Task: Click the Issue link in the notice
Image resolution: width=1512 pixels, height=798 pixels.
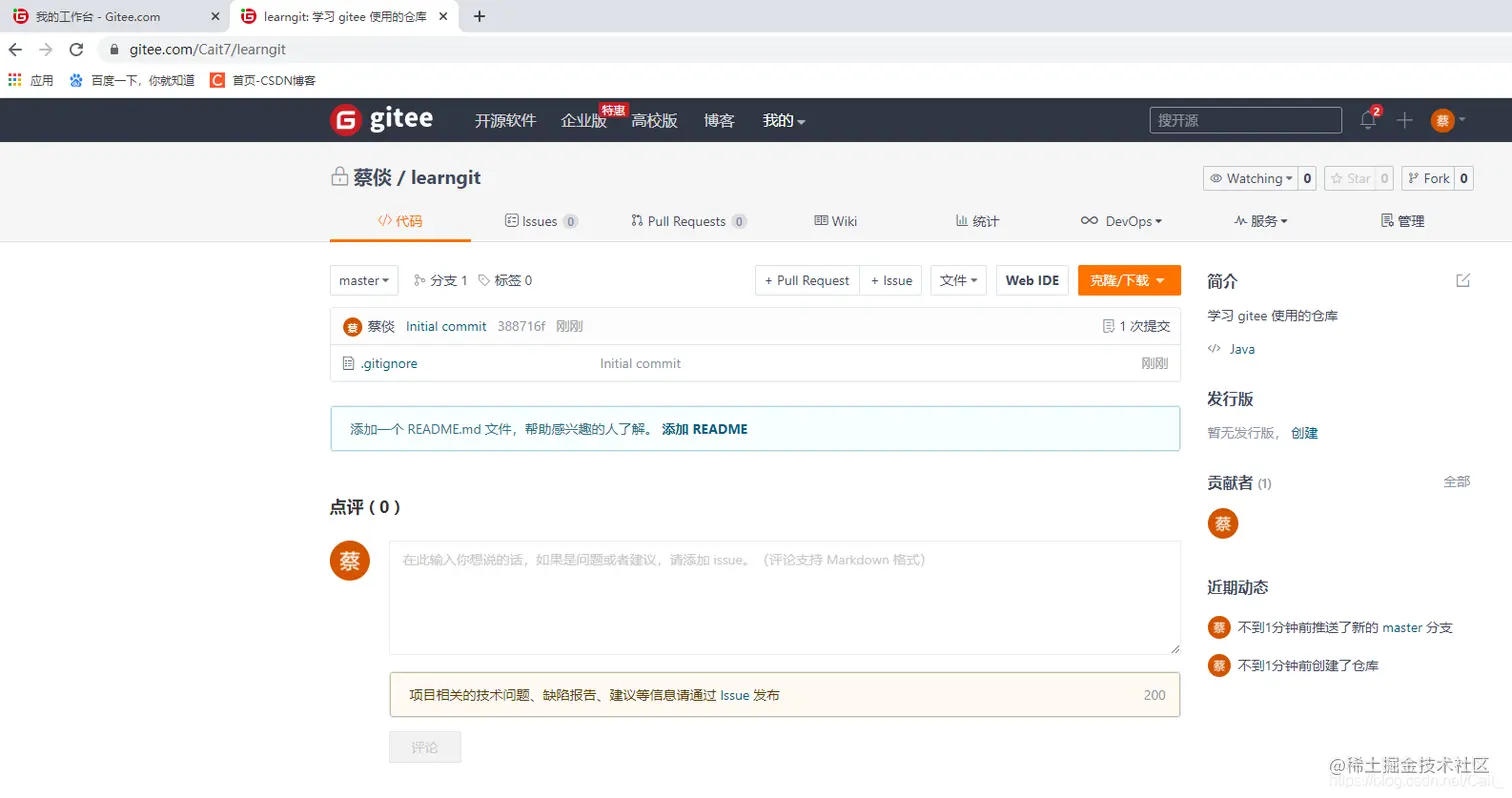Action: [734, 695]
